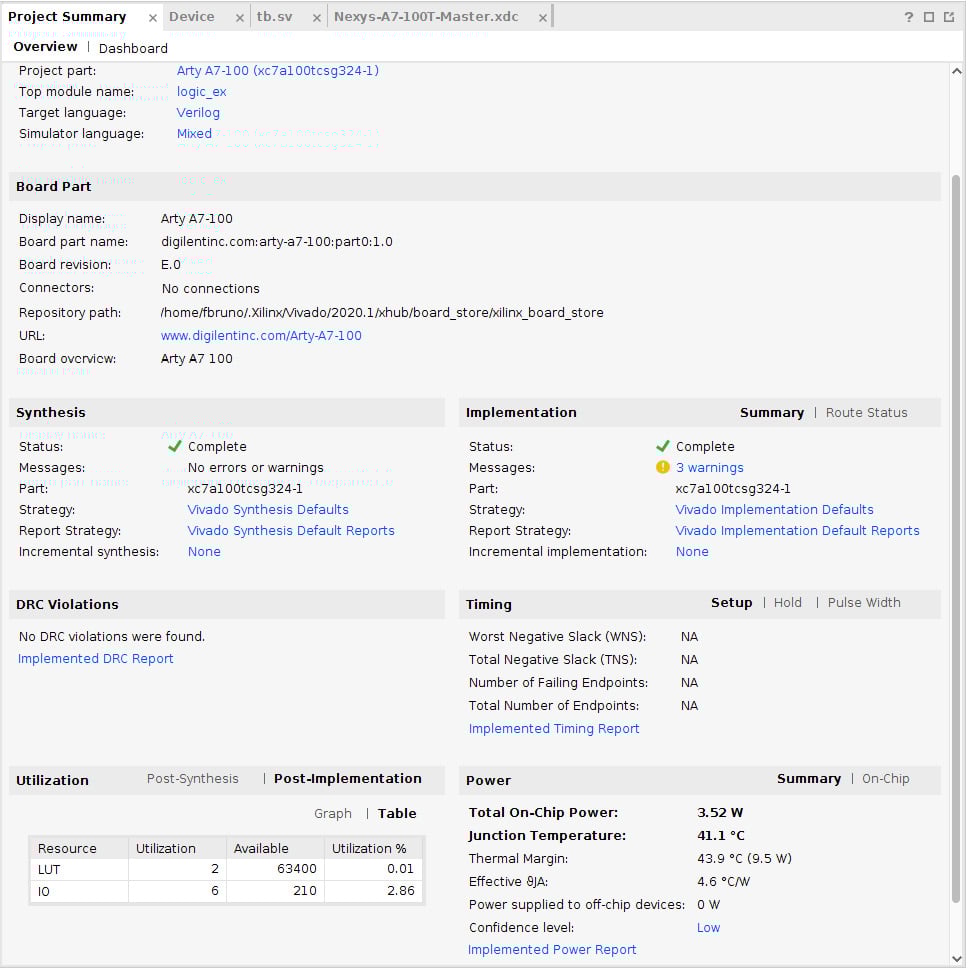Click the Resource column header
The height and width of the screenshot is (972, 969).
tap(79, 849)
